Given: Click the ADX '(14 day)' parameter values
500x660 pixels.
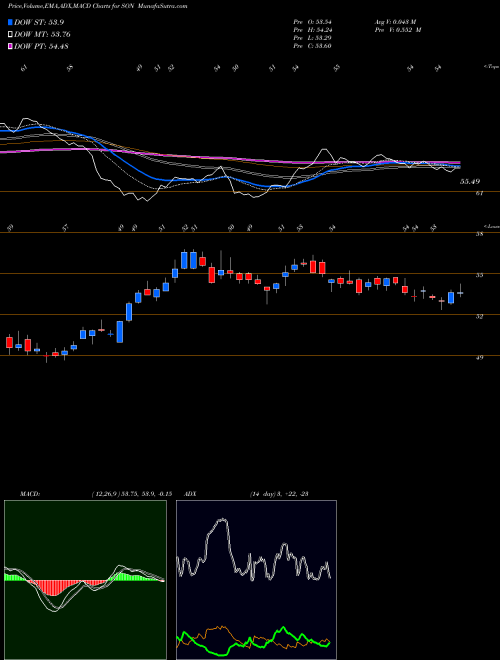Looking at the screenshot, I should (279, 494).
